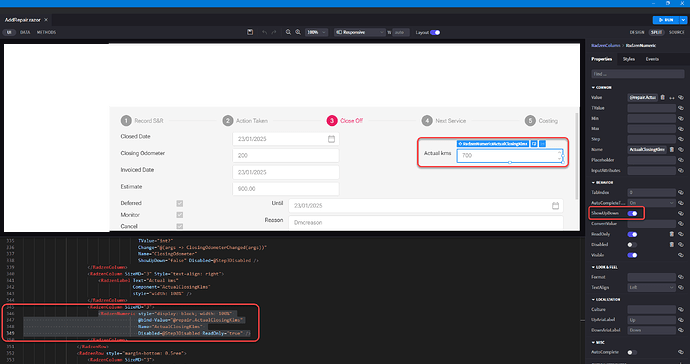The width and height of the screenshot is (690, 364).
Task: Check the Cancel checkbox
Action: (x=180, y=226)
